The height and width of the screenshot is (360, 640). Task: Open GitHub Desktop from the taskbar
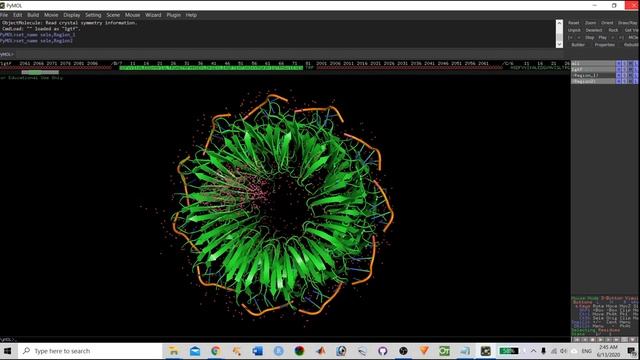coord(382,351)
